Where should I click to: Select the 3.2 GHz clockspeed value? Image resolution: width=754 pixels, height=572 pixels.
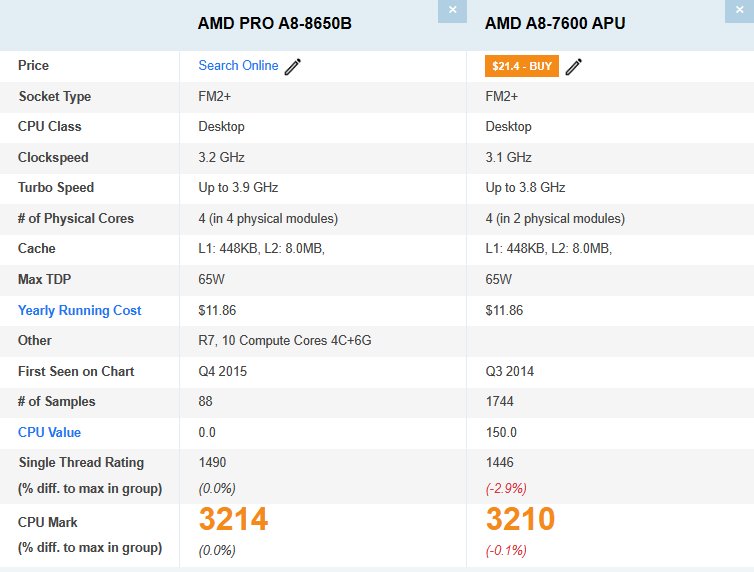click(x=221, y=158)
